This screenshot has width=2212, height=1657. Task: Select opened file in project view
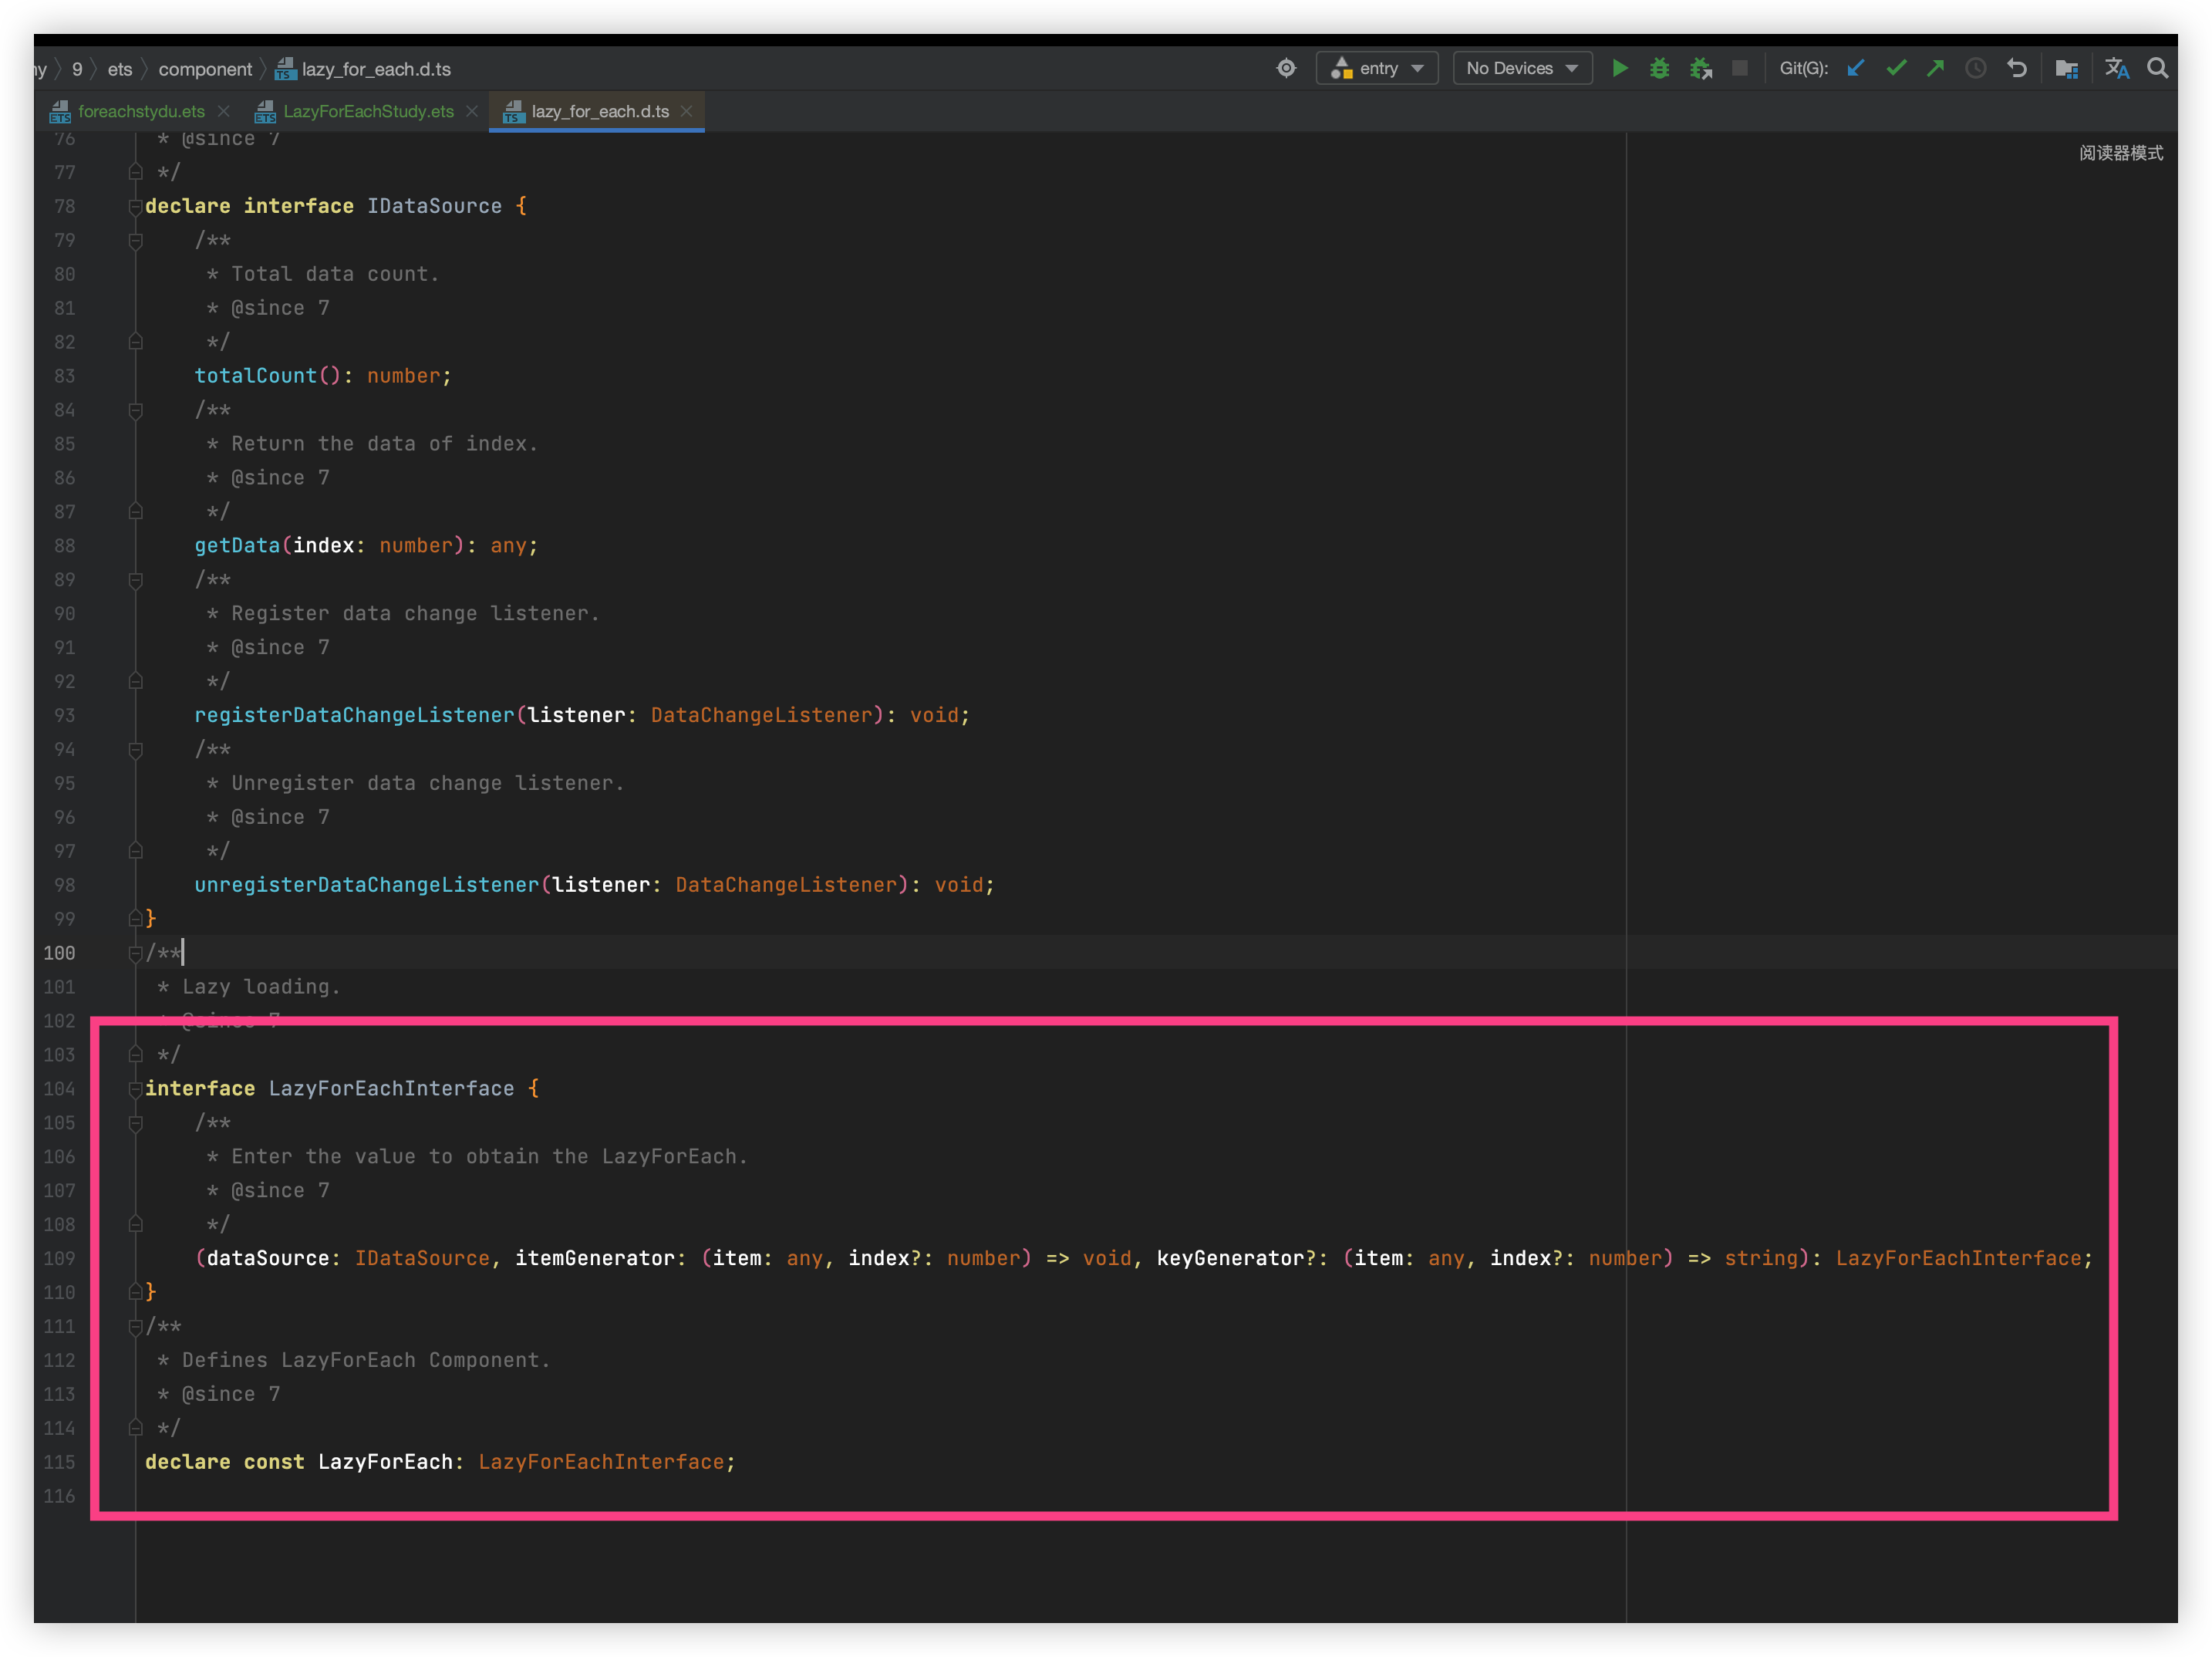tap(2067, 68)
